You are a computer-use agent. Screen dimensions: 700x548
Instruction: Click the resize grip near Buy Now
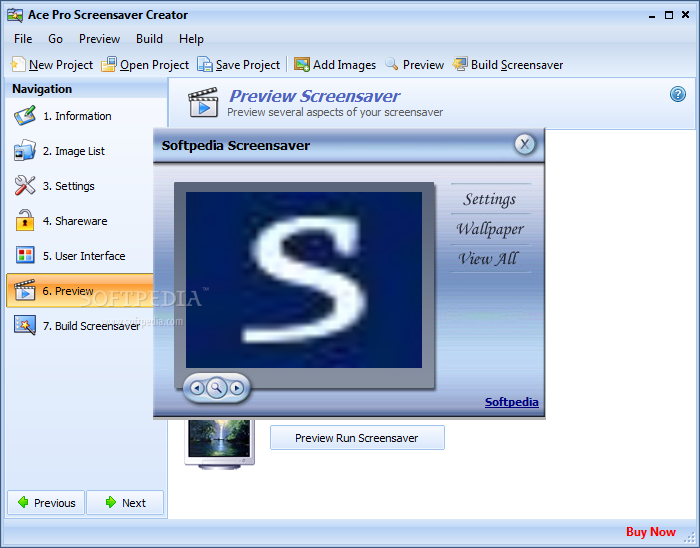click(690, 535)
